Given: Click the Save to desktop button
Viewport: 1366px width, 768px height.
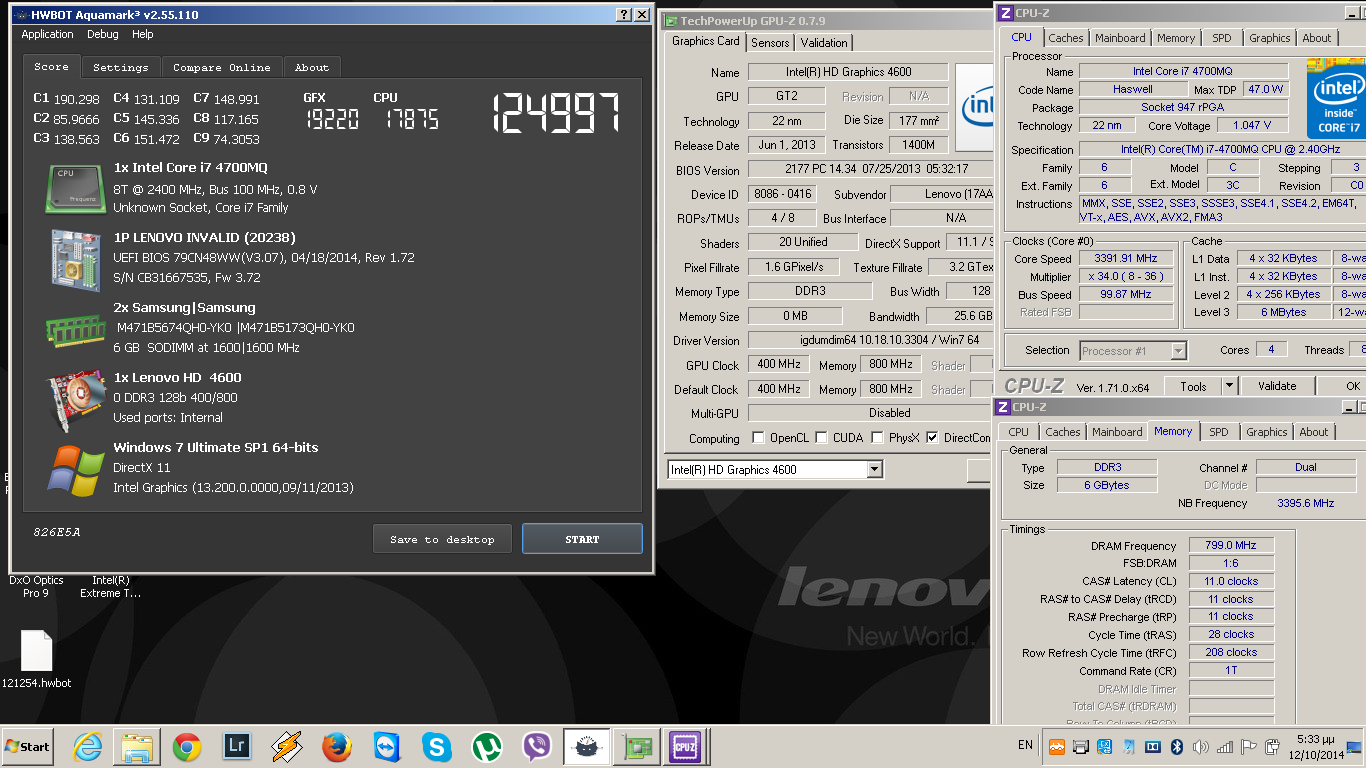Looking at the screenshot, I should [x=442, y=539].
